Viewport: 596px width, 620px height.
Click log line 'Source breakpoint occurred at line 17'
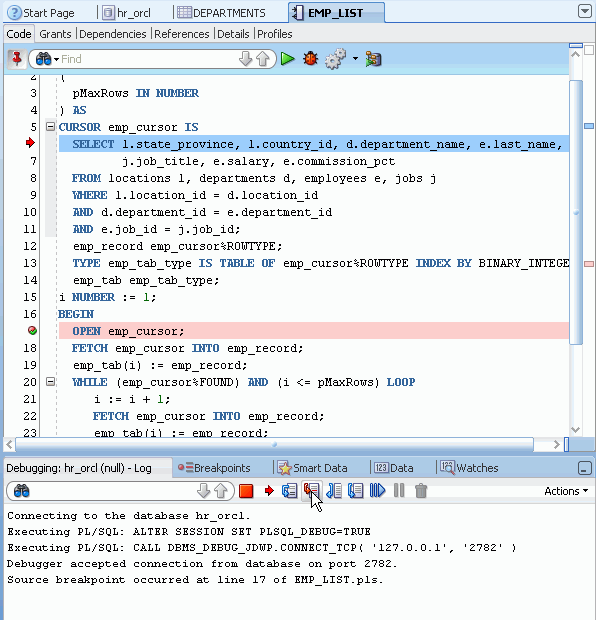(195, 580)
